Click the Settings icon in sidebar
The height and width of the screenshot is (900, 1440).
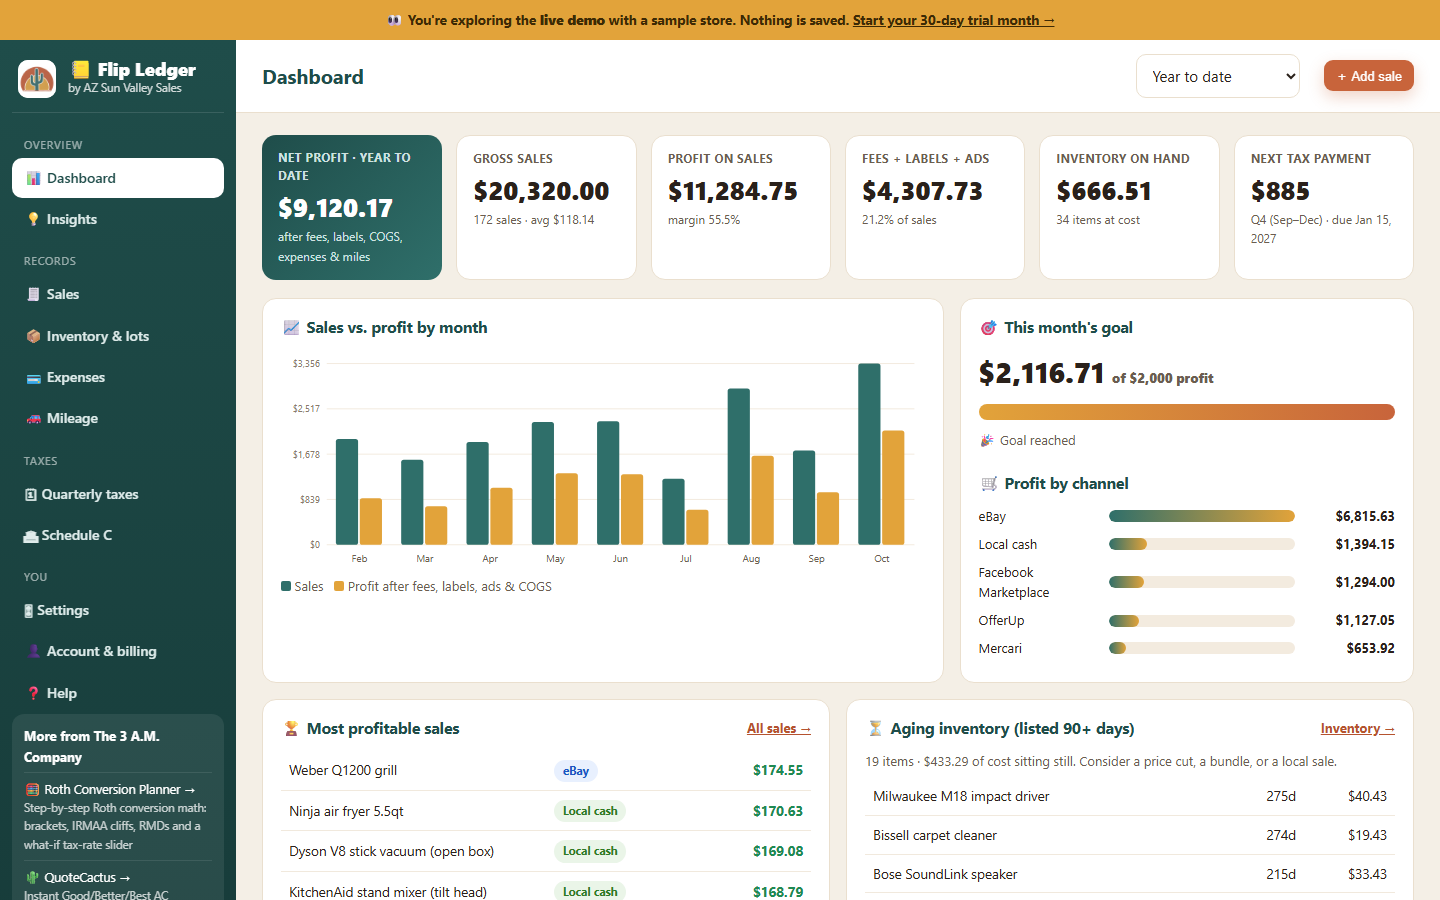29,610
